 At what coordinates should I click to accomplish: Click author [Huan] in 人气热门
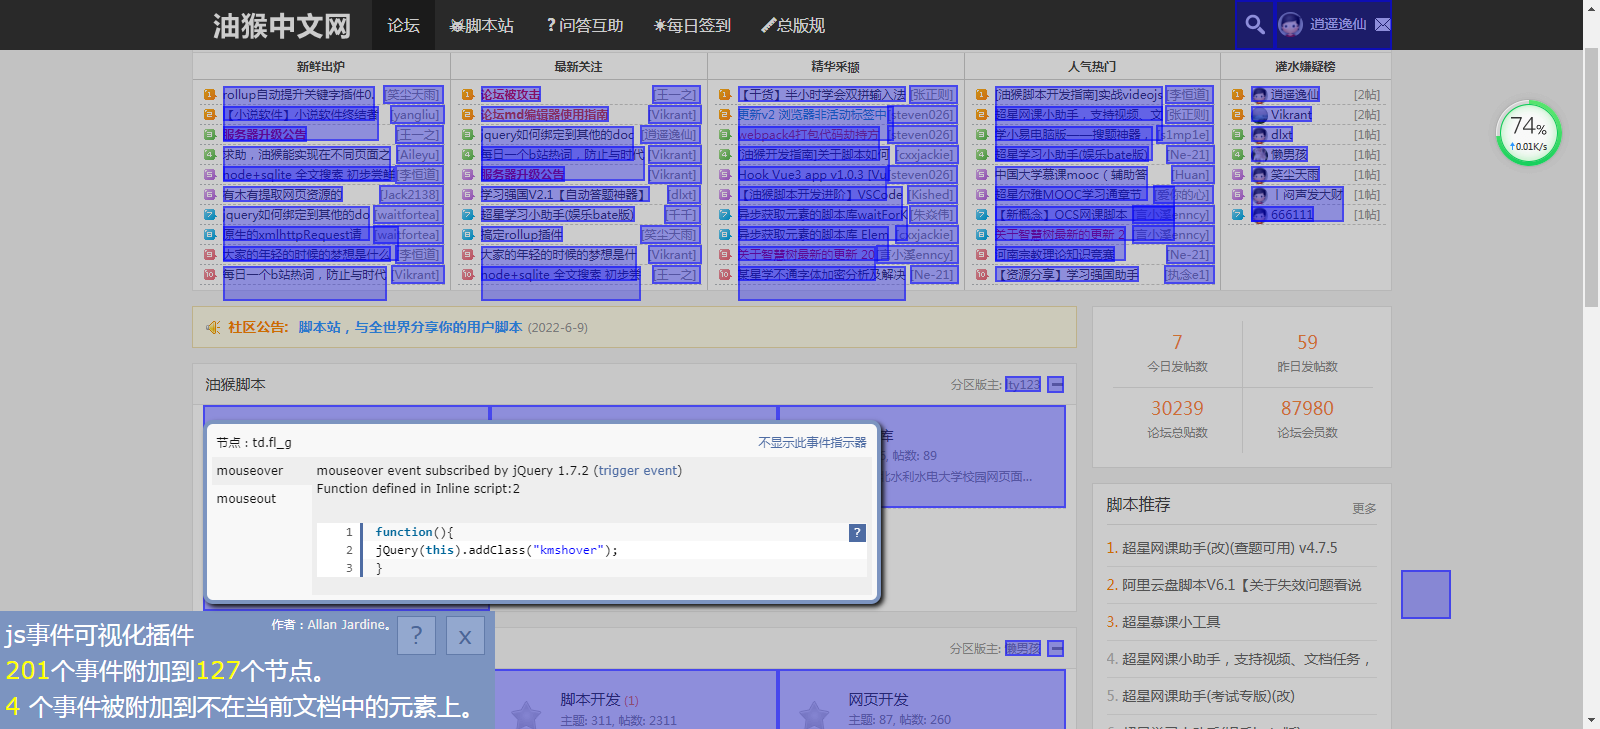[1191, 174]
